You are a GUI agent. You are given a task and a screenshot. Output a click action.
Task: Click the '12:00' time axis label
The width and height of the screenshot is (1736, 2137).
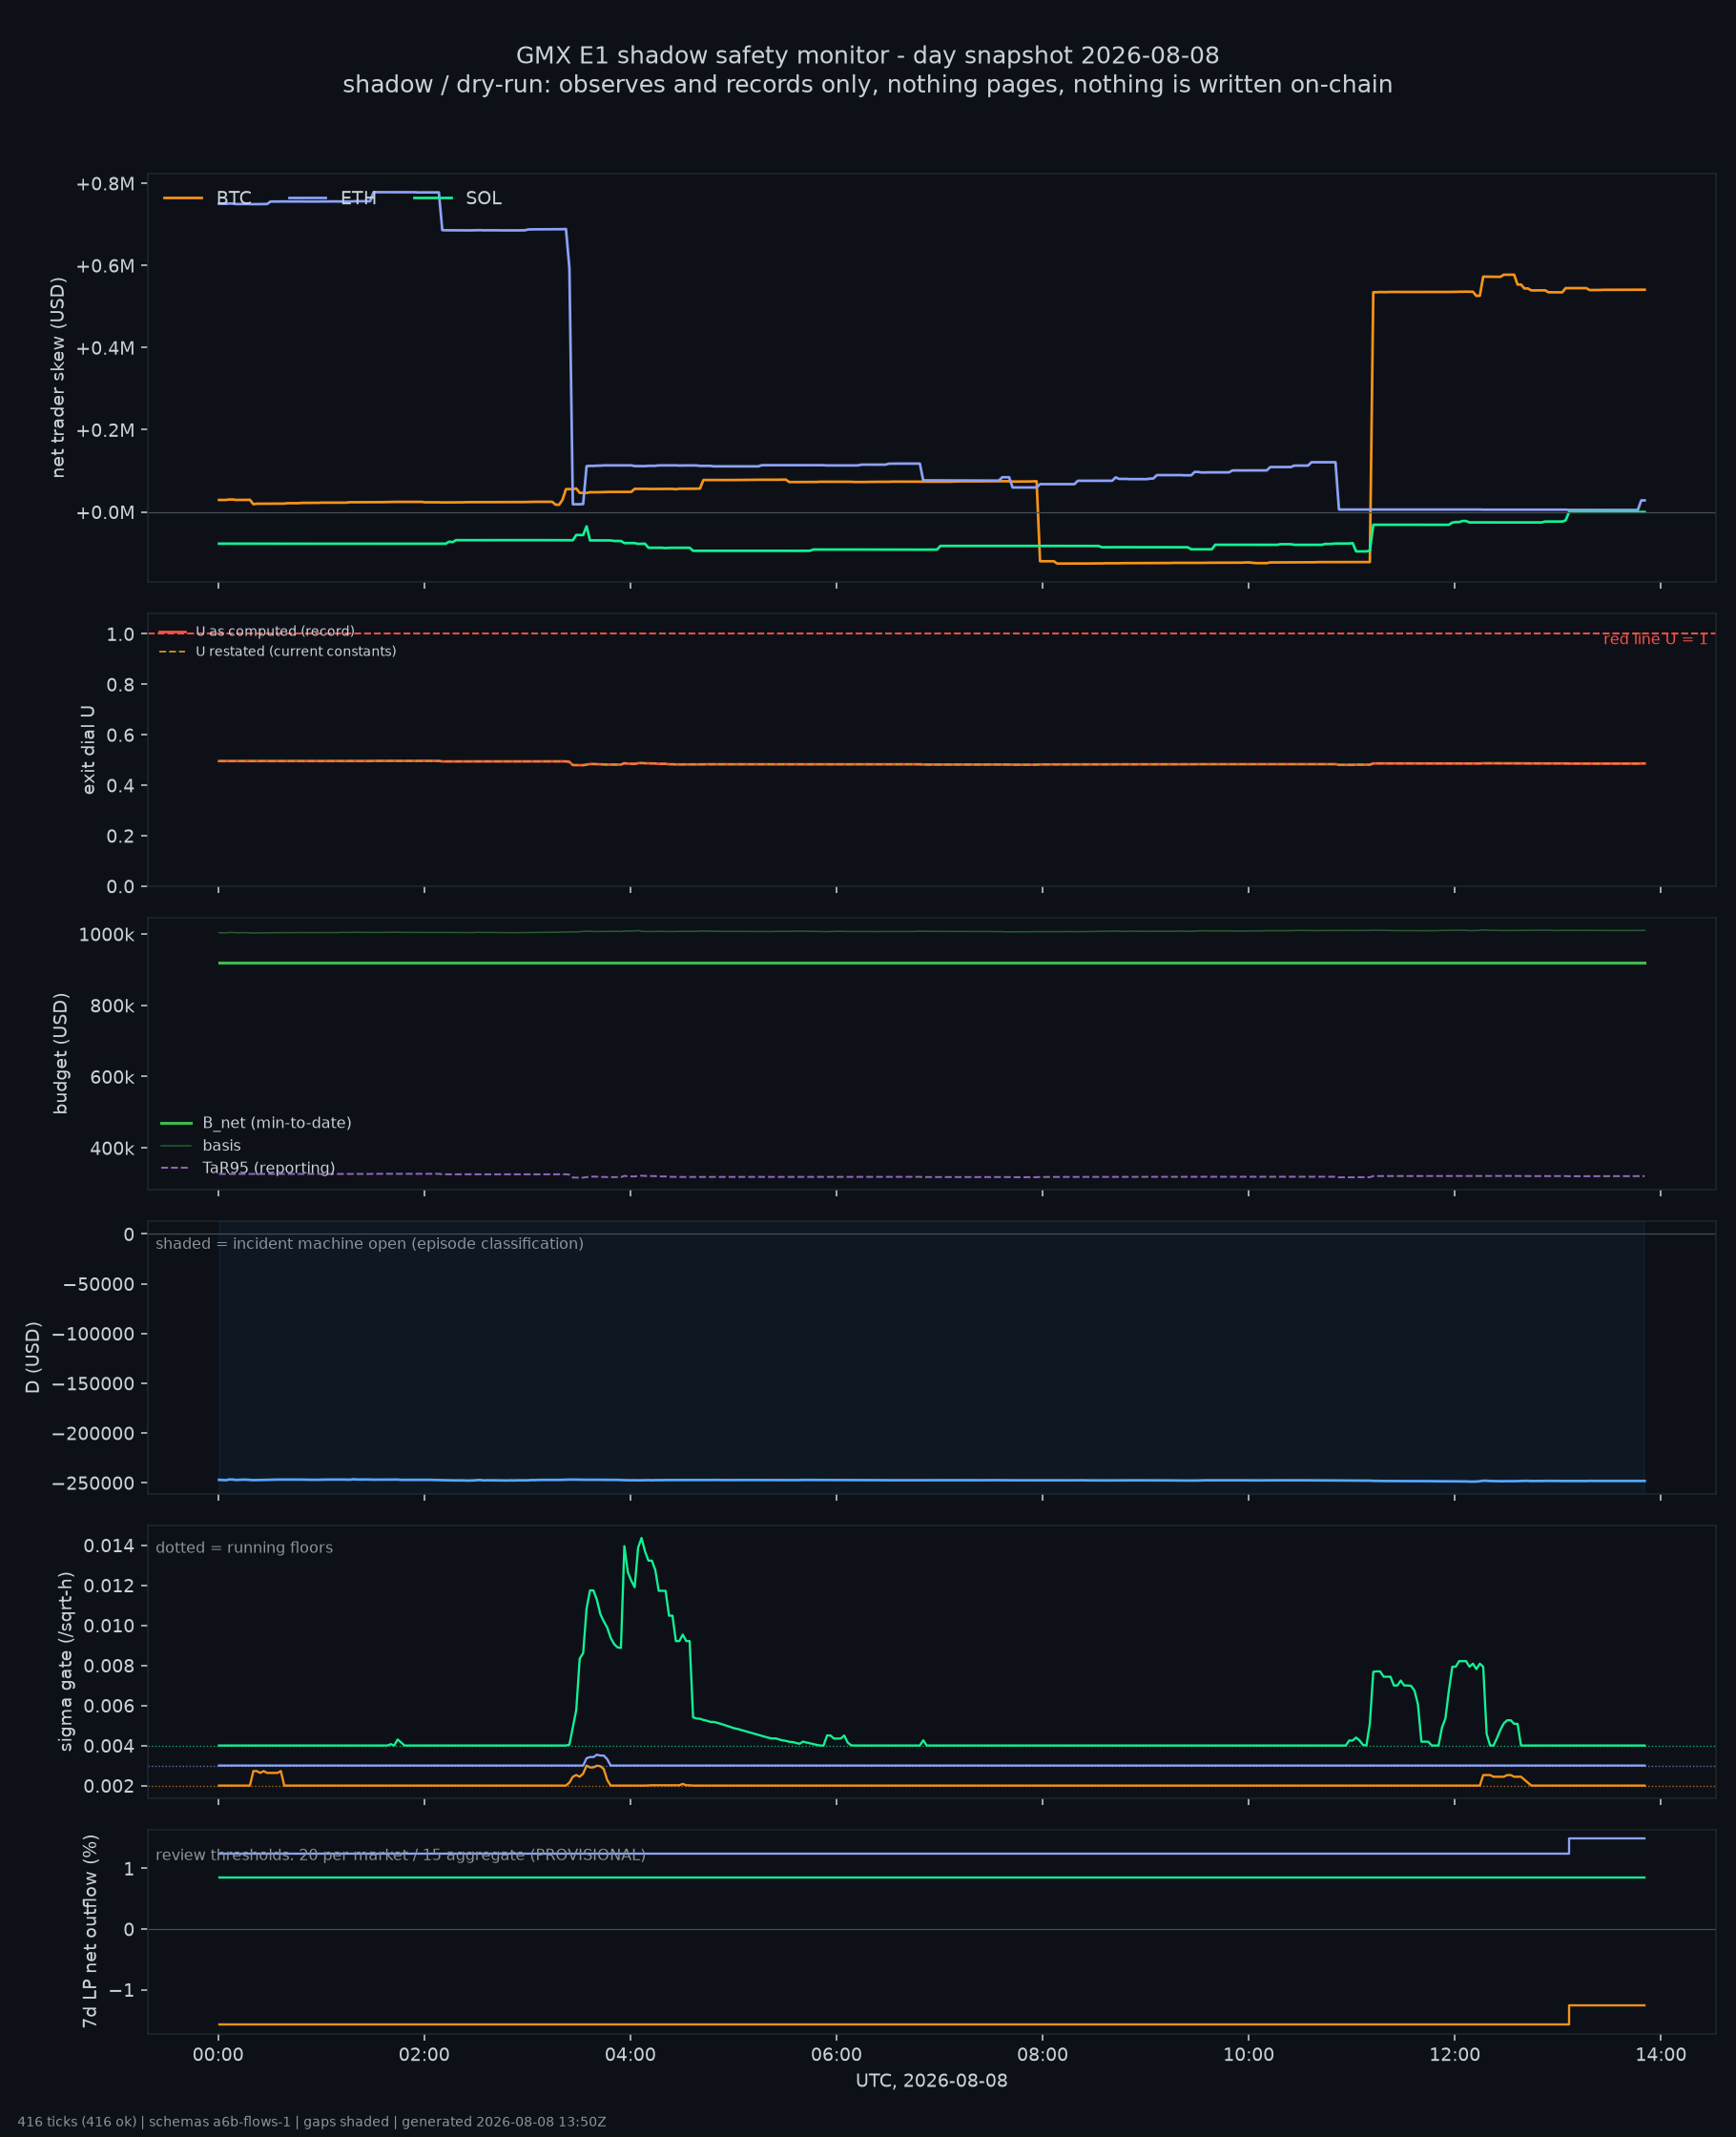pyautogui.click(x=1454, y=2055)
